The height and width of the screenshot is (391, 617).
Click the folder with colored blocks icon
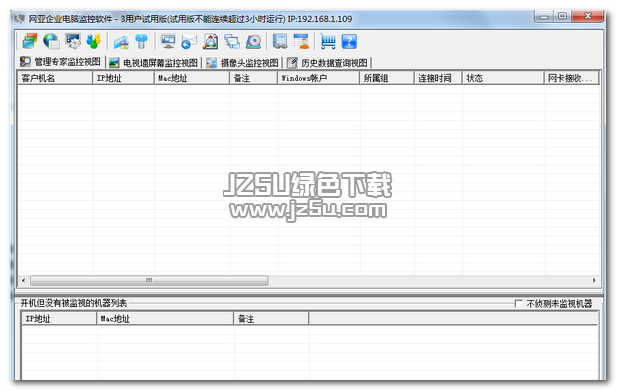121,42
